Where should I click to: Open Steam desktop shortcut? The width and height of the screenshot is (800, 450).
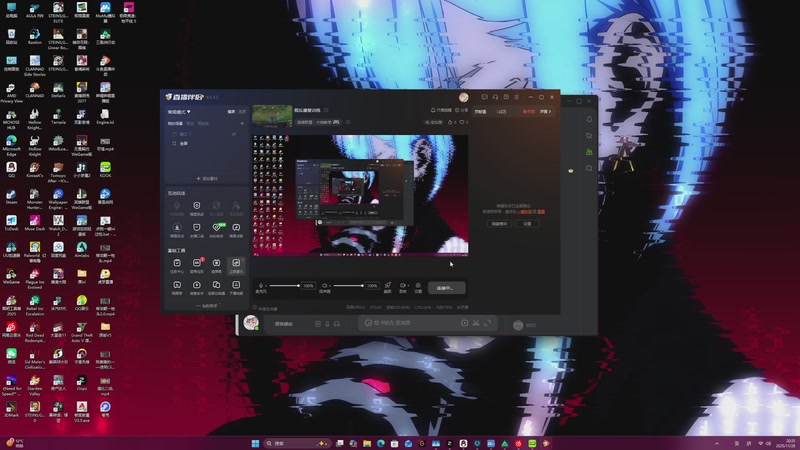click(11, 196)
